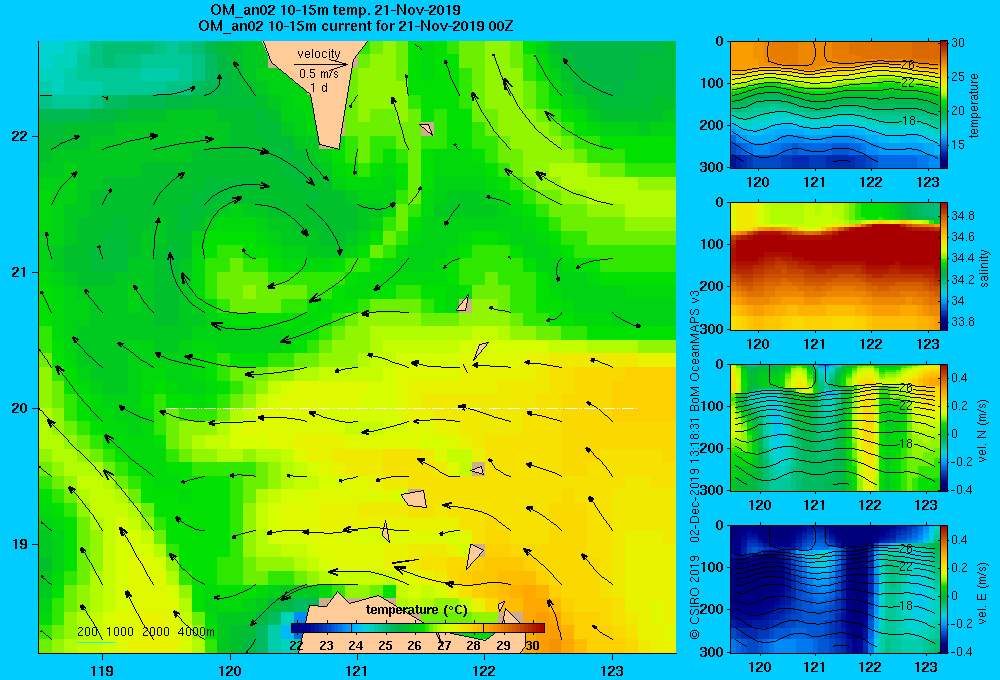This screenshot has height=680, width=1000.
Task: Click latitude label '19' on the main map axis
Action: point(20,544)
